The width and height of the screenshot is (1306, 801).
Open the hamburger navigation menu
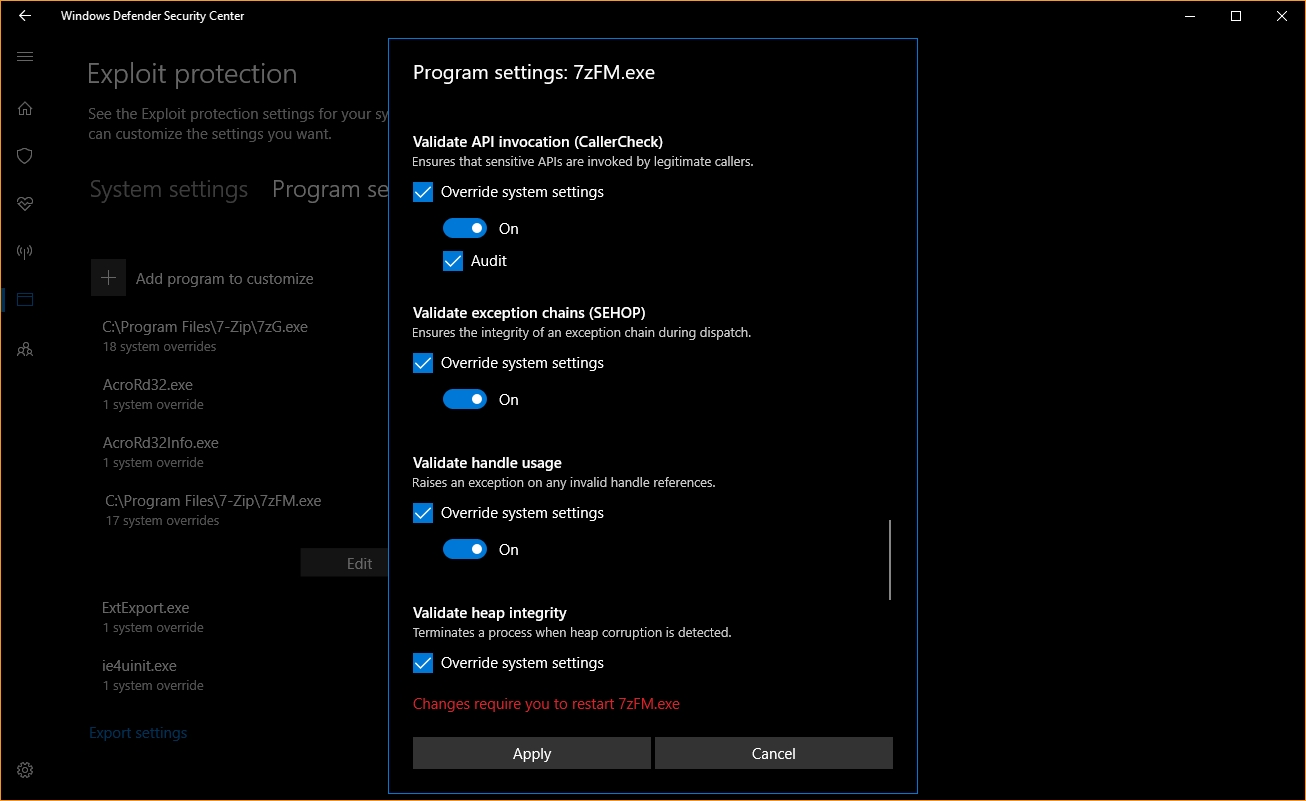(x=25, y=57)
